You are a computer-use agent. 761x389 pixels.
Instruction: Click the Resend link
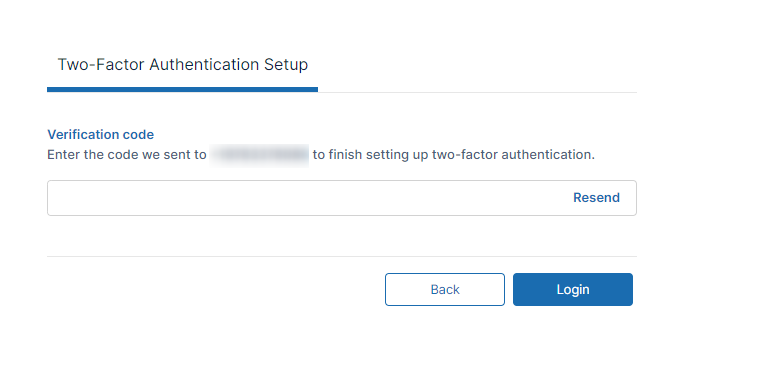[596, 197]
